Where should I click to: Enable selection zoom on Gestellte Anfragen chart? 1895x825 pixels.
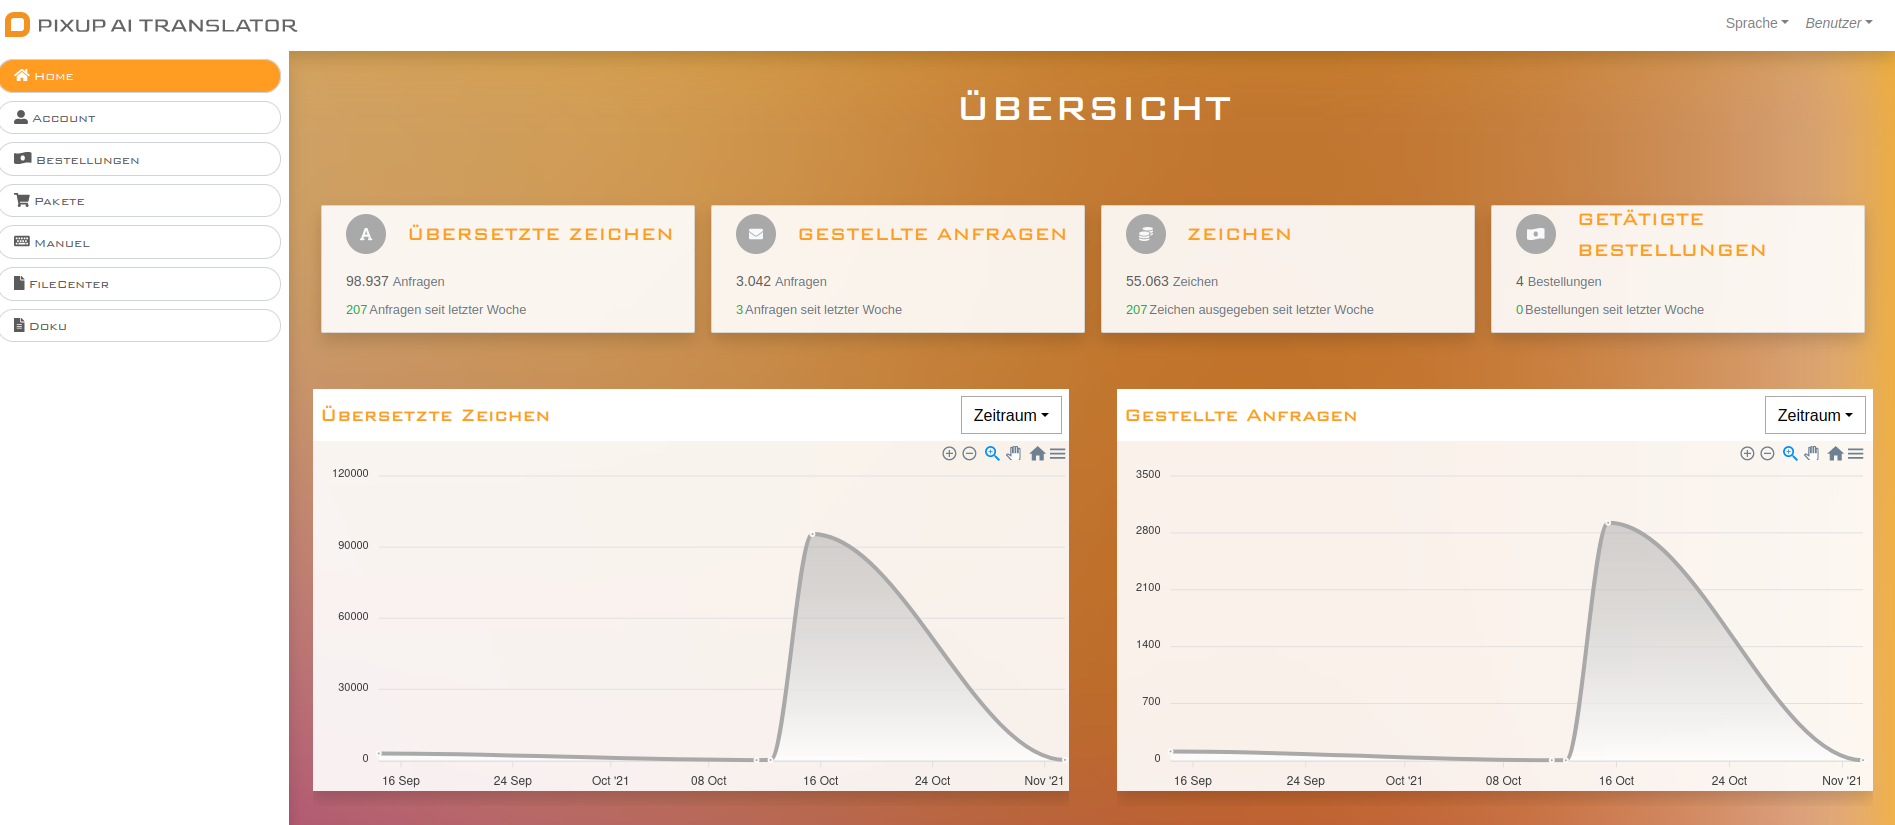coord(1790,454)
